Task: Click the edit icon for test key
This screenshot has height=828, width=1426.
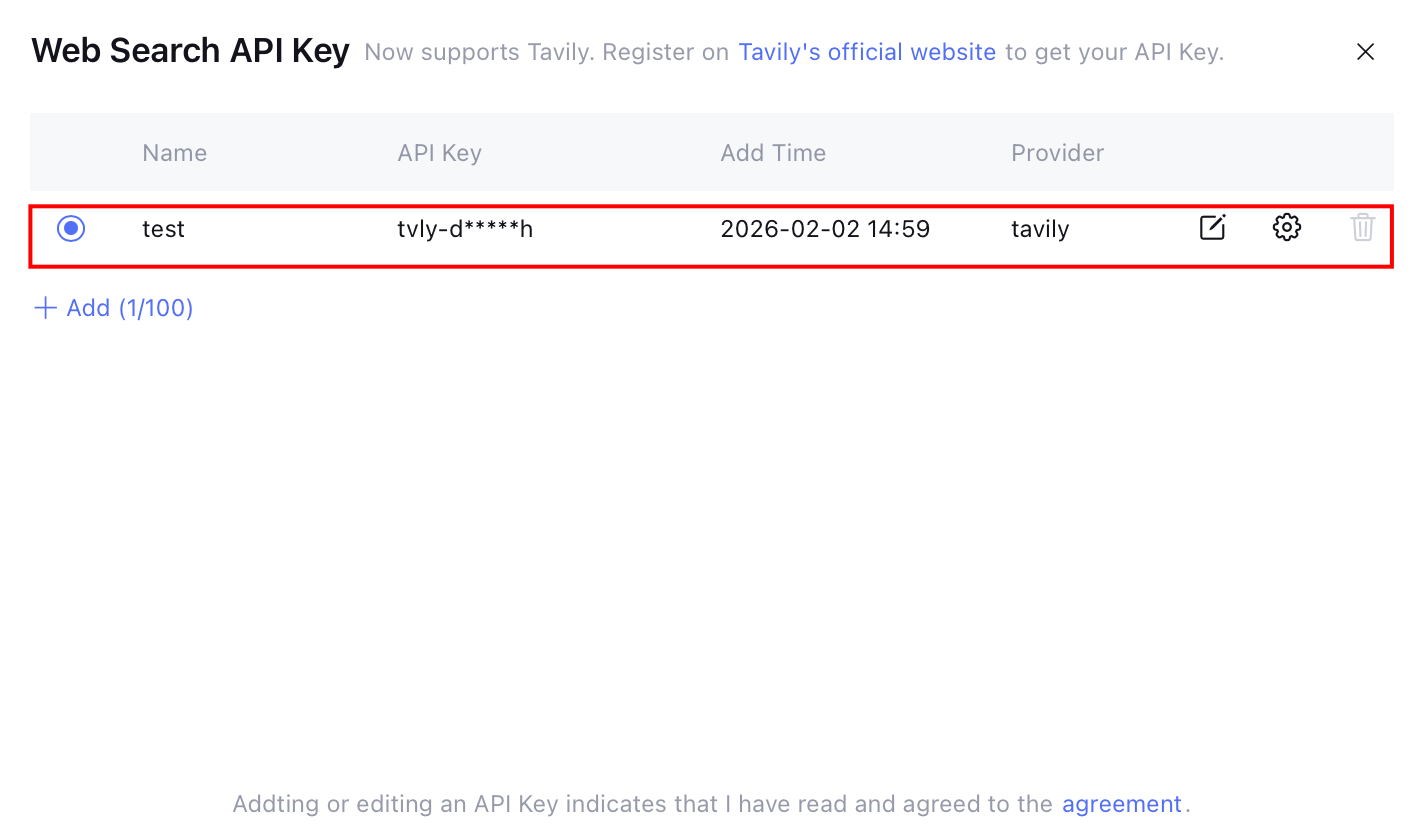Action: (x=1212, y=228)
